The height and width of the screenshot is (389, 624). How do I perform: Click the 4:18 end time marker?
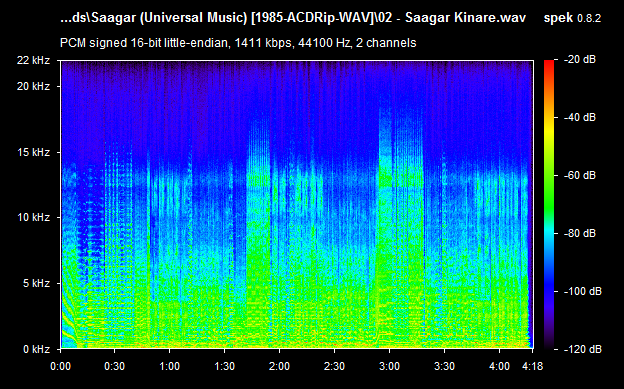coord(532,366)
